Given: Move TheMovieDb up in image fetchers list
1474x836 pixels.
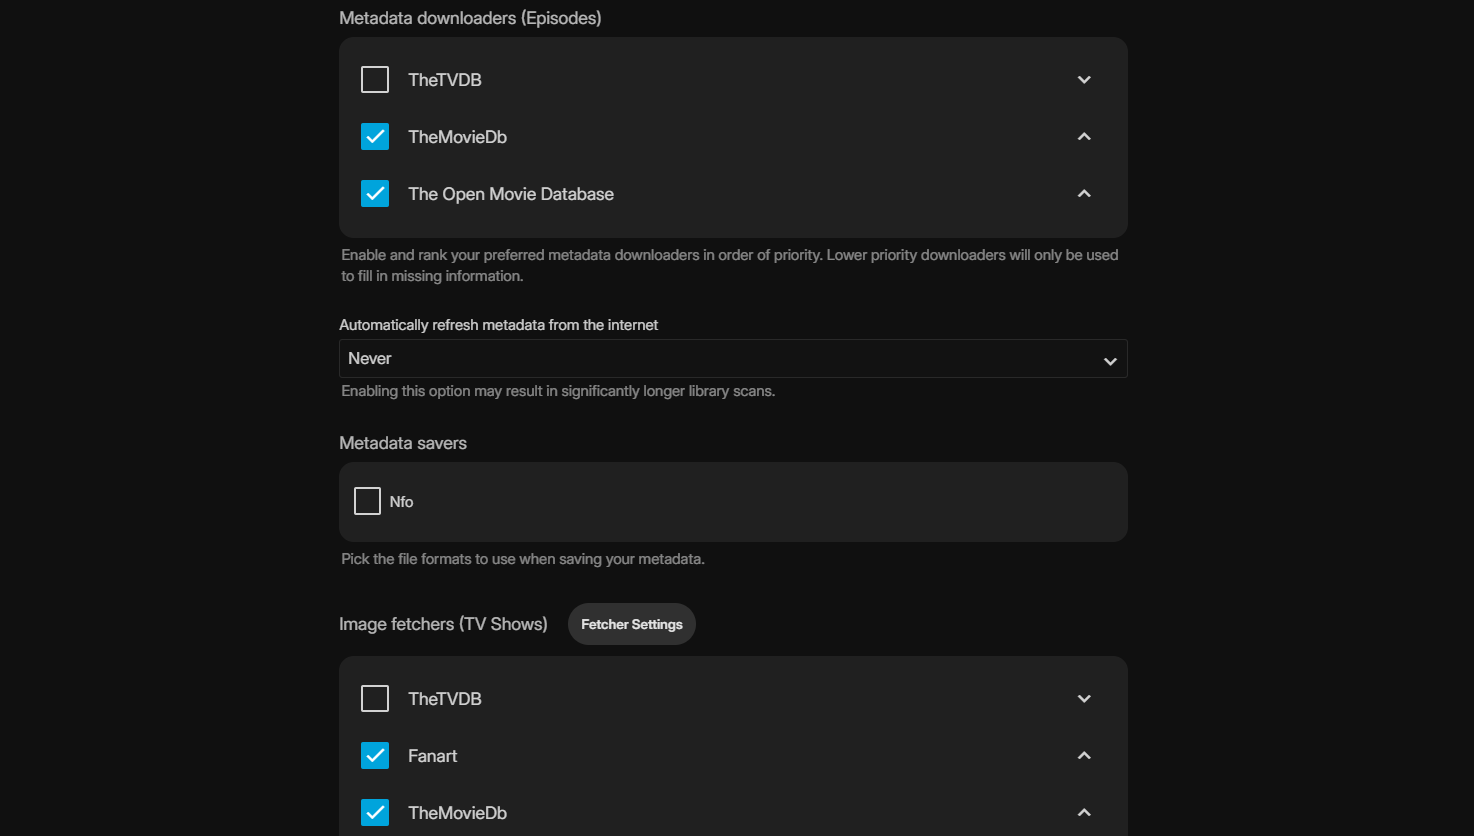Looking at the screenshot, I should pos(1084,813).
